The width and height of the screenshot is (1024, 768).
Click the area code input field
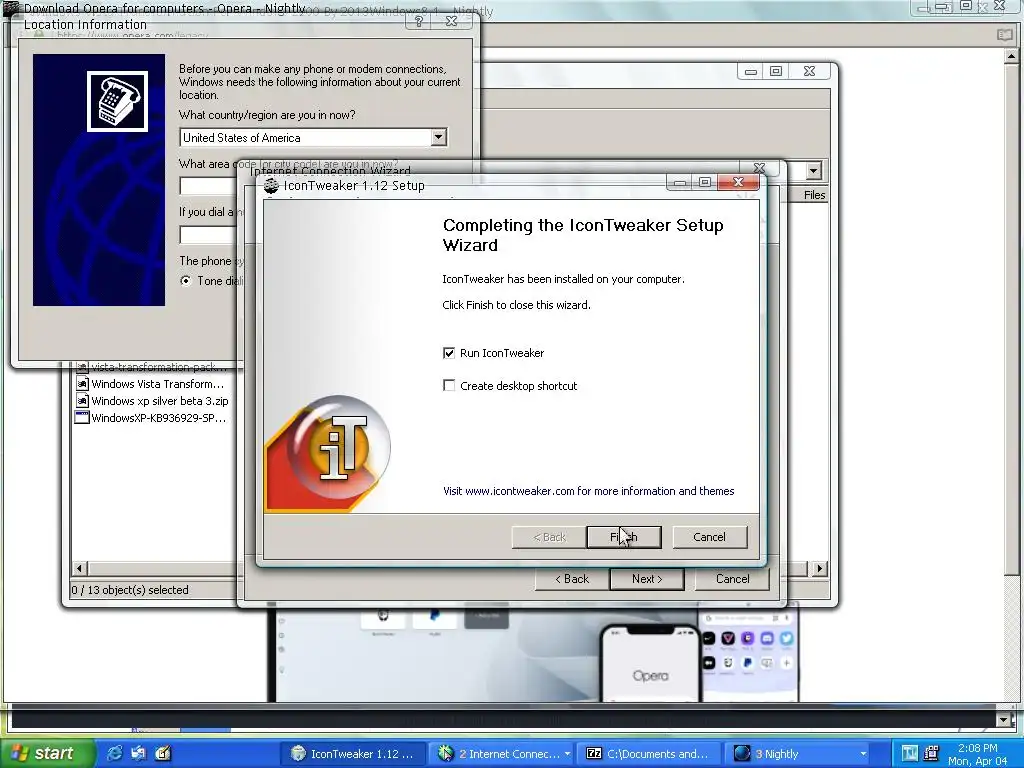point(209,185)
